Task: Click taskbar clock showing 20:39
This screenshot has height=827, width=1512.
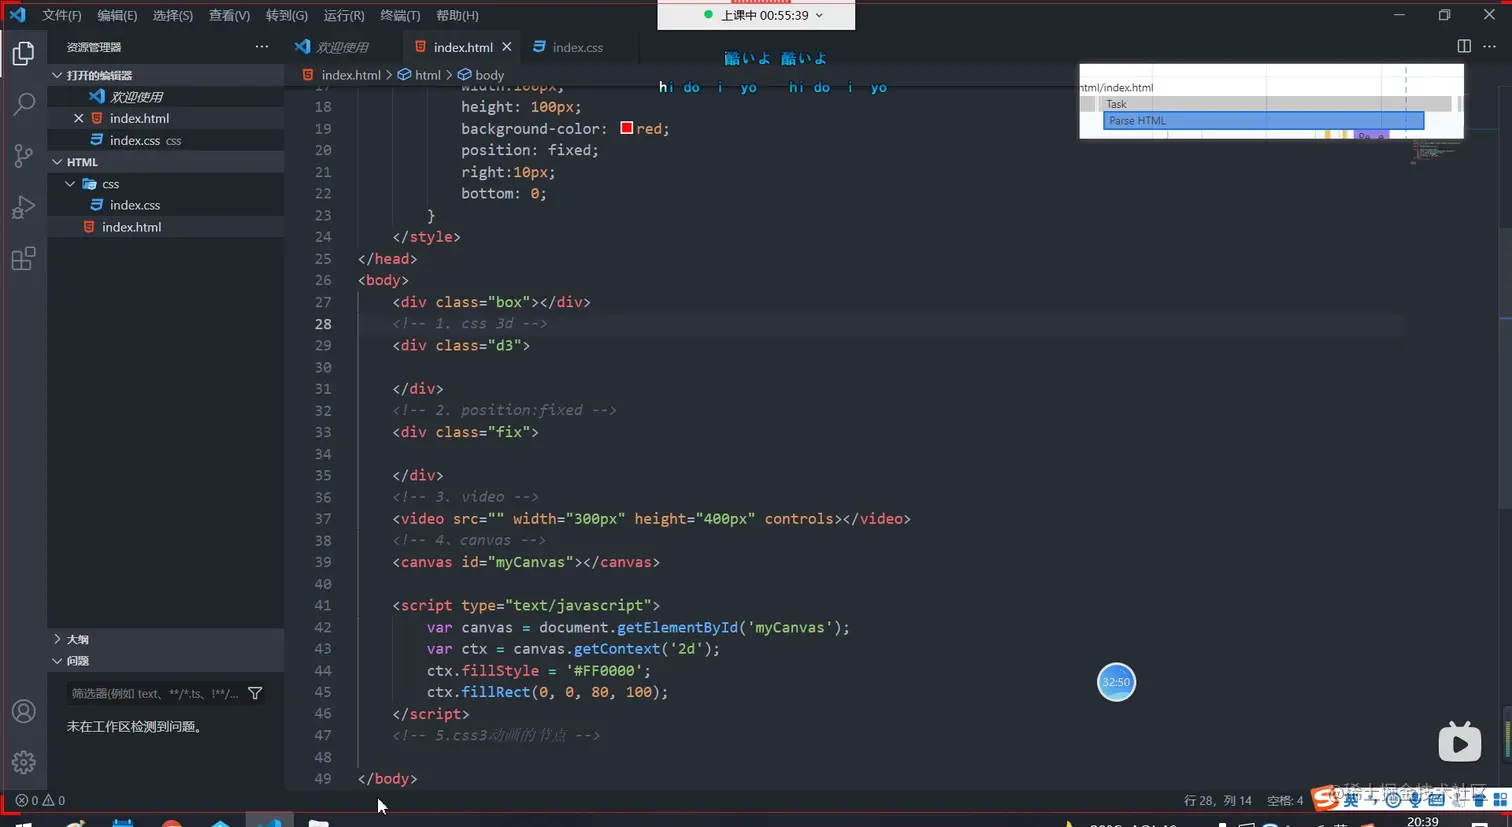Action: click(1423, 821)
